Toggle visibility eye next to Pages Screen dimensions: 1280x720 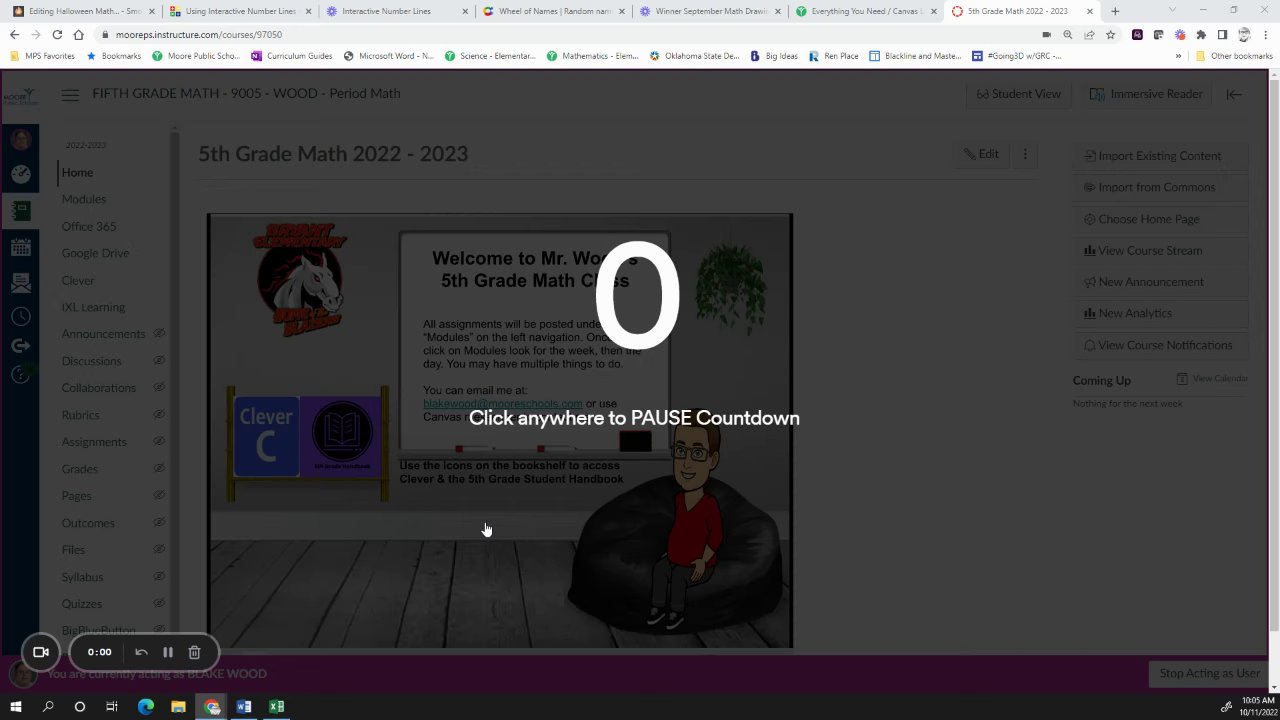[x=159, y=495]
